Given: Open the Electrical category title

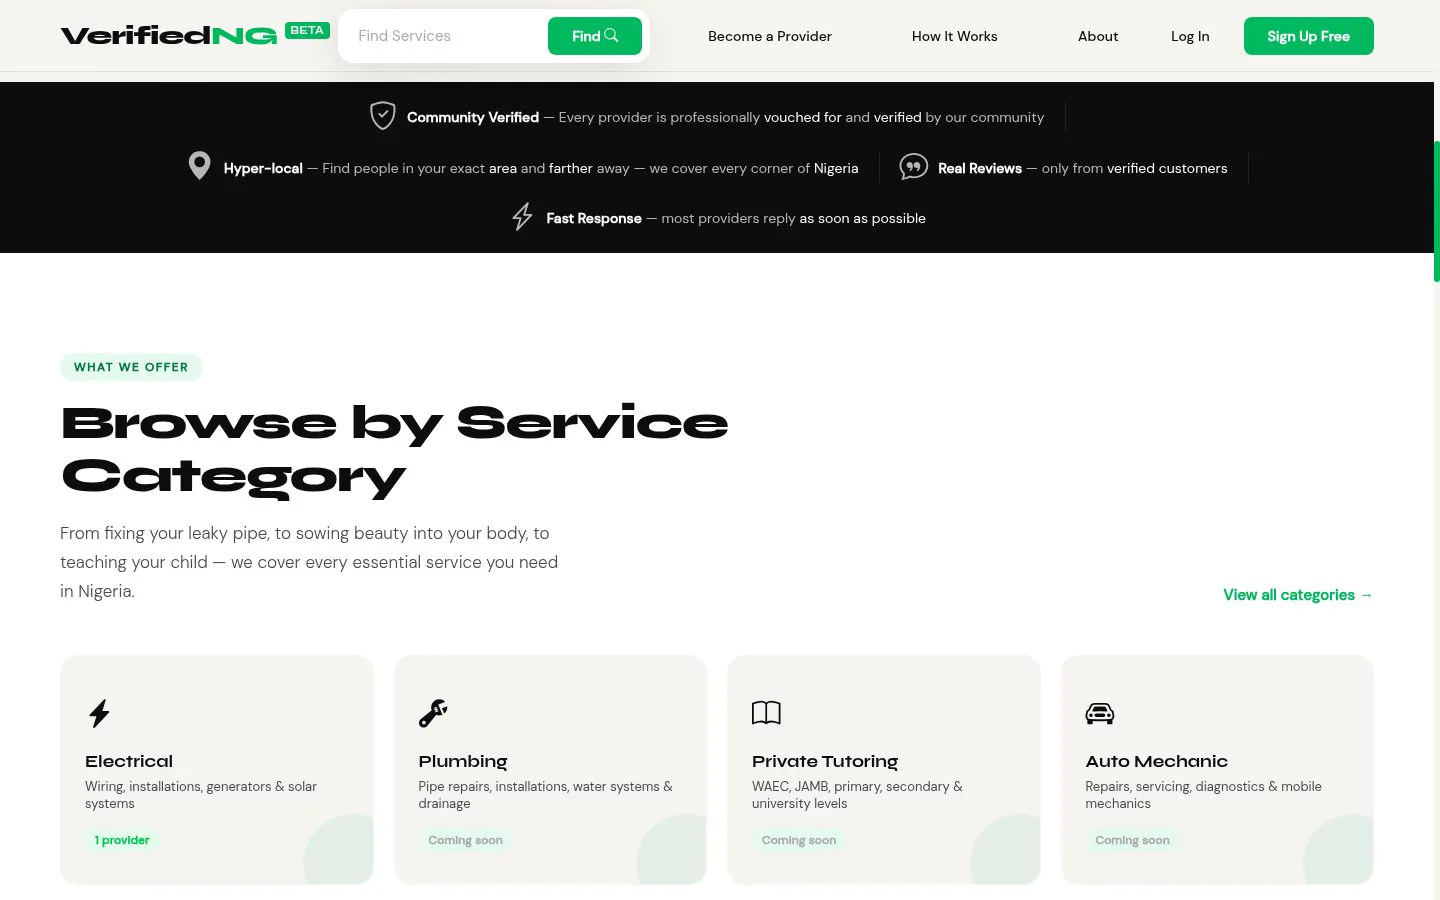Looking at the screenshot, I should click(x=129, y=761).
